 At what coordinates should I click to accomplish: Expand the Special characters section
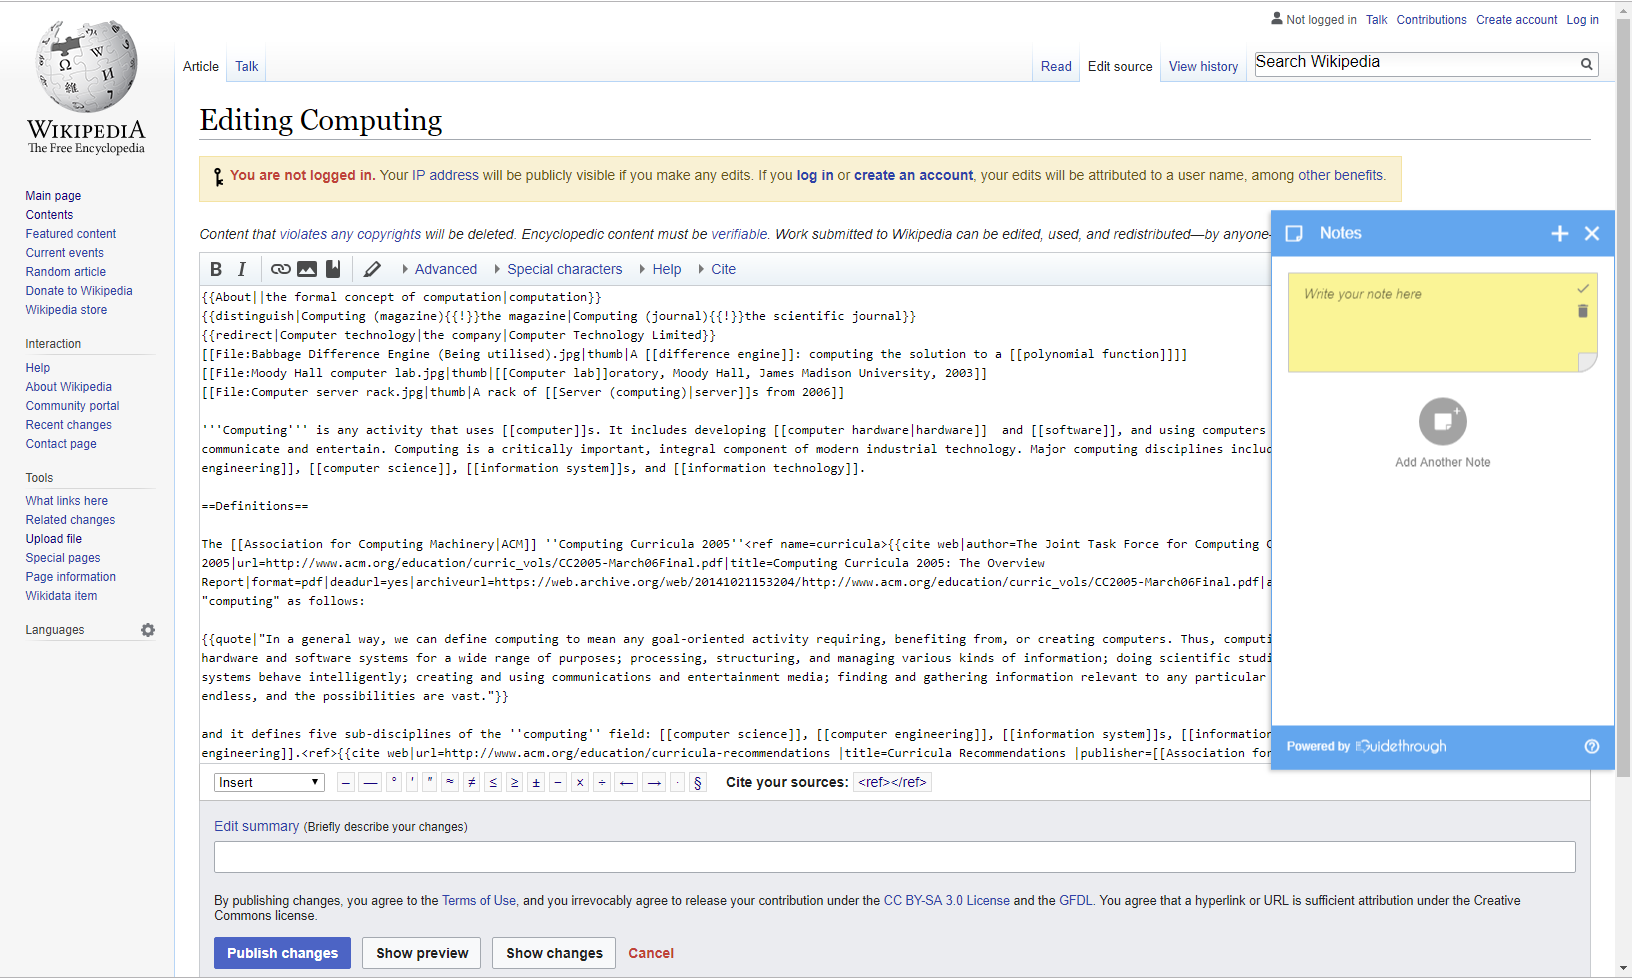tap(558, 269)
